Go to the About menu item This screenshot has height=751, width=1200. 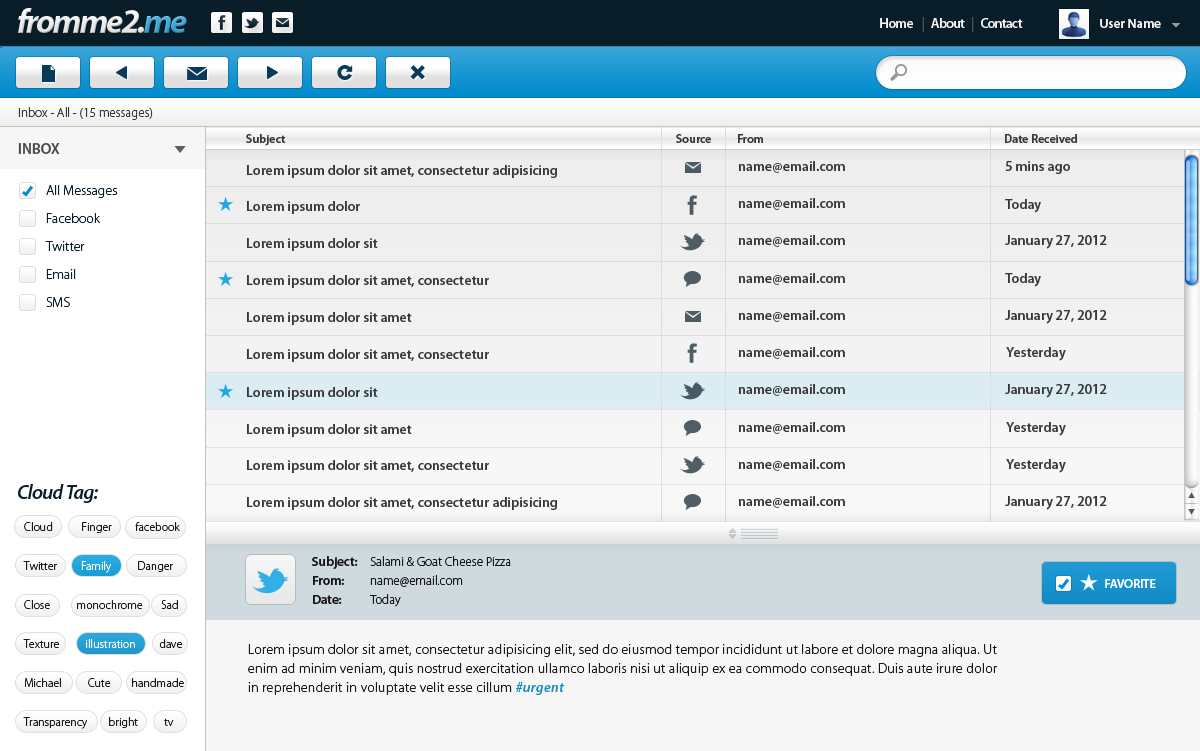947,23
